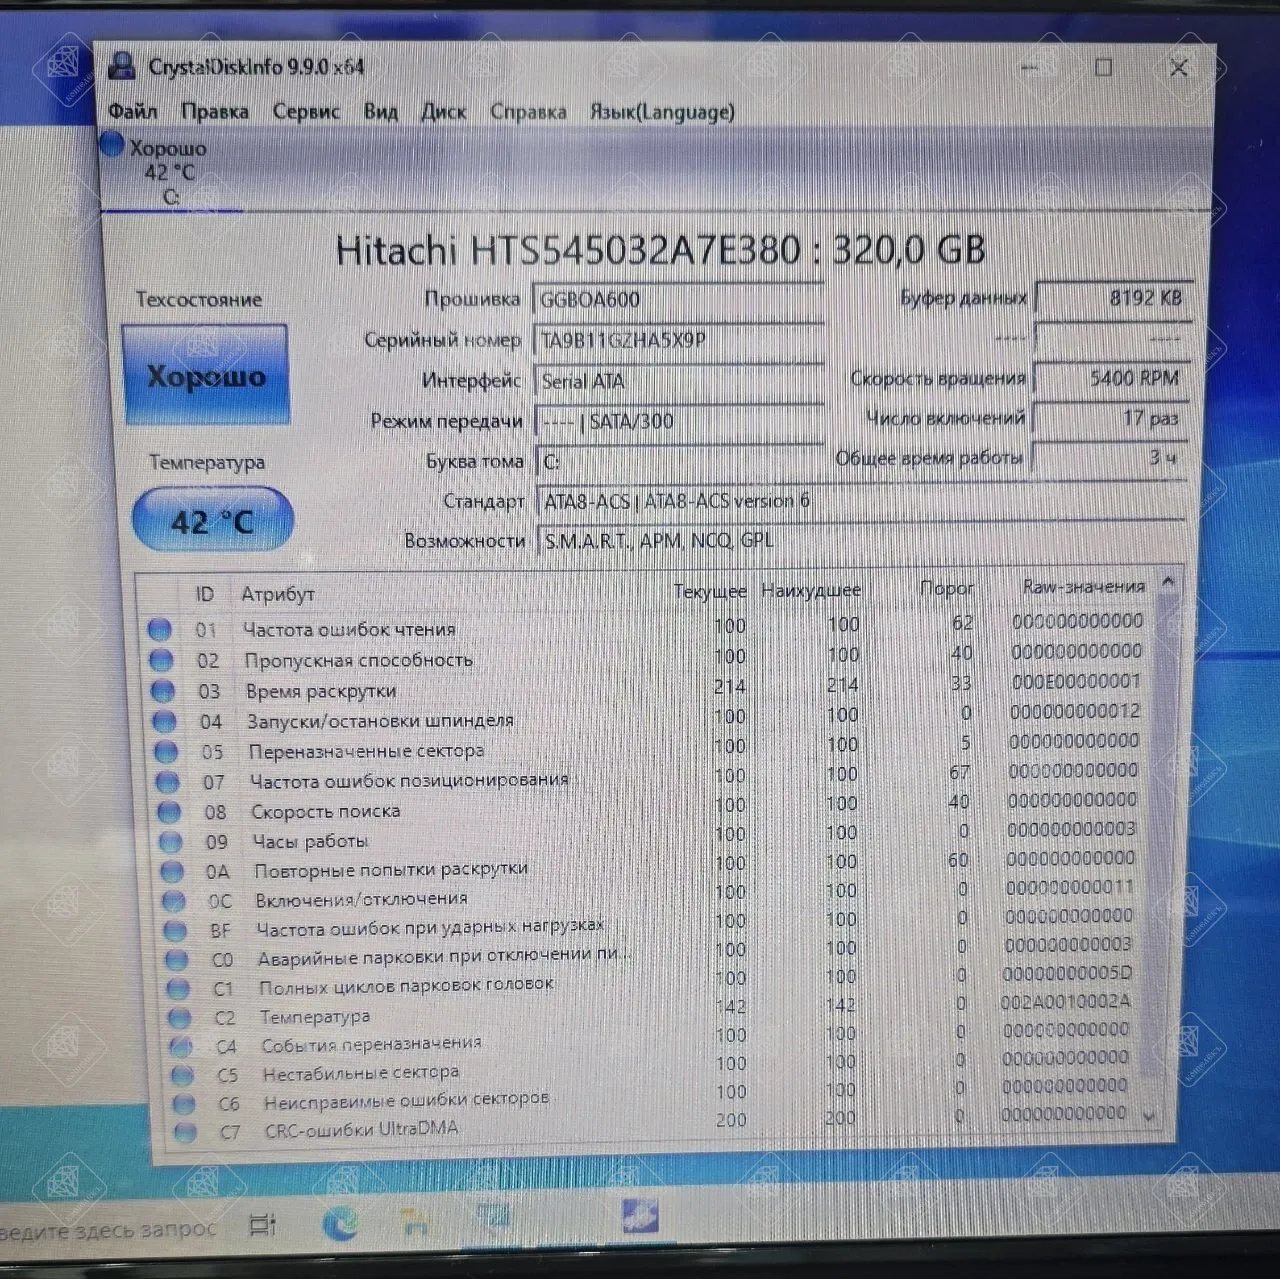The width and height of the screenshot is (1280, 1279).
Task: Click the firmware field showing GGBOA600
Action: pyautogui.click(x=679, y=299)
